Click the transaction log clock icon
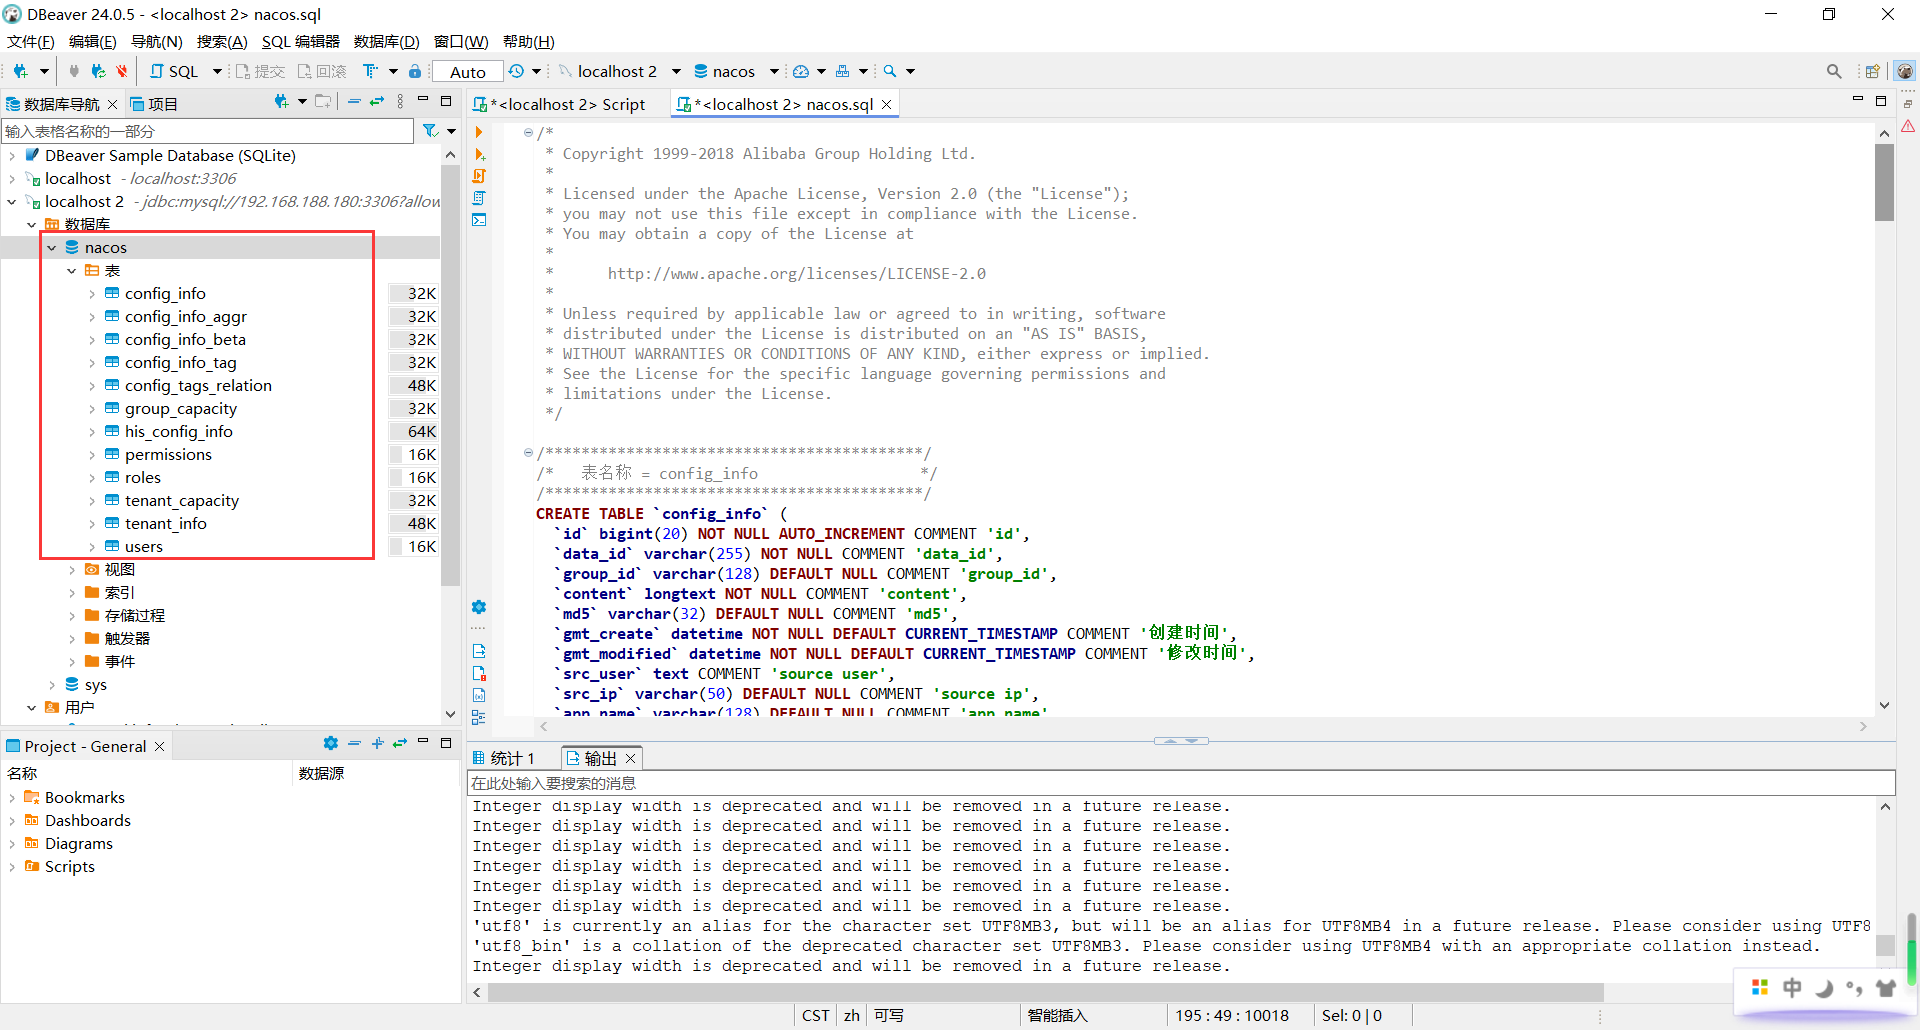Image resolution: width=1920 pixels, height=1030 pixels. pyautogui.click(x=516, y=71)
